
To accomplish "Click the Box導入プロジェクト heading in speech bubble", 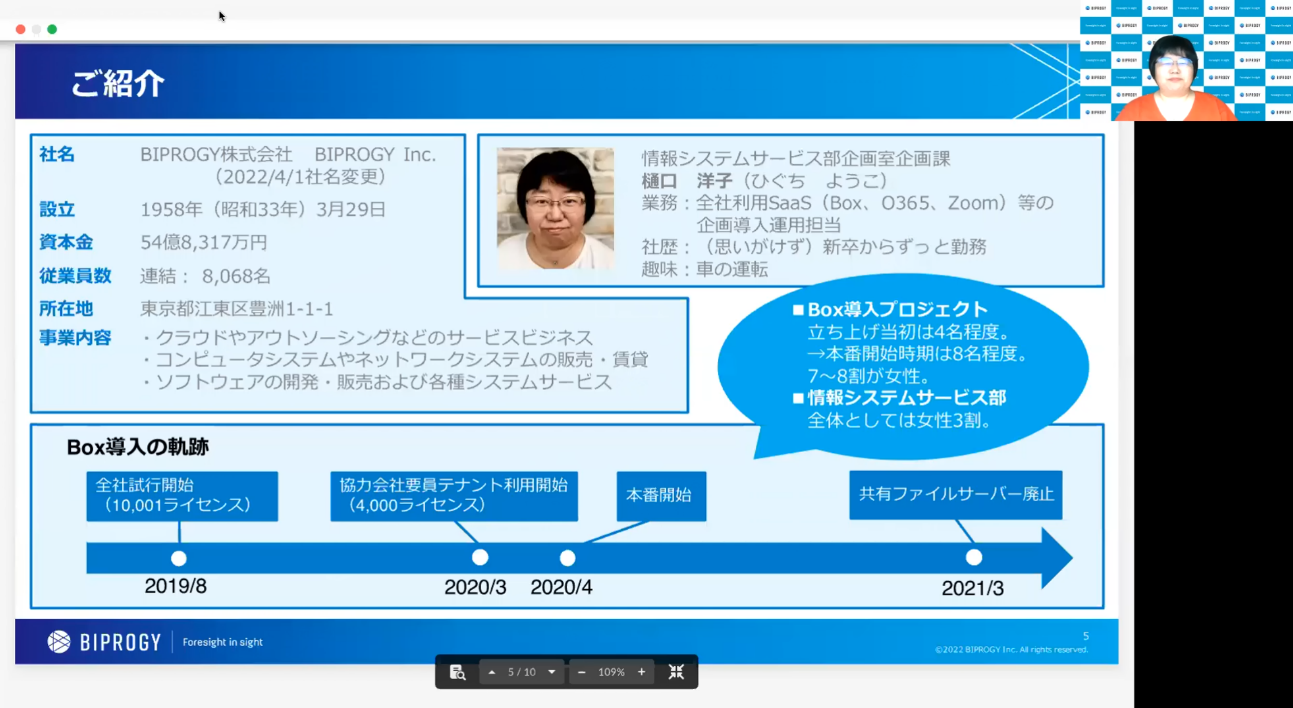I will point(897,310).
